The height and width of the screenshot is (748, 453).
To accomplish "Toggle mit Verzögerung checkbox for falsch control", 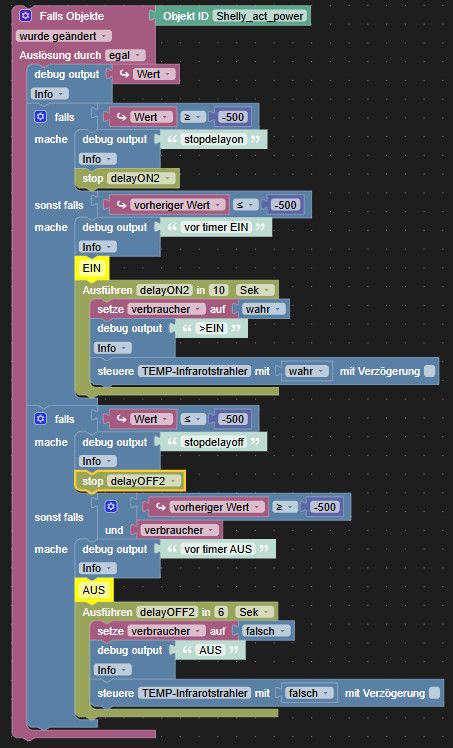I will 434,693.
